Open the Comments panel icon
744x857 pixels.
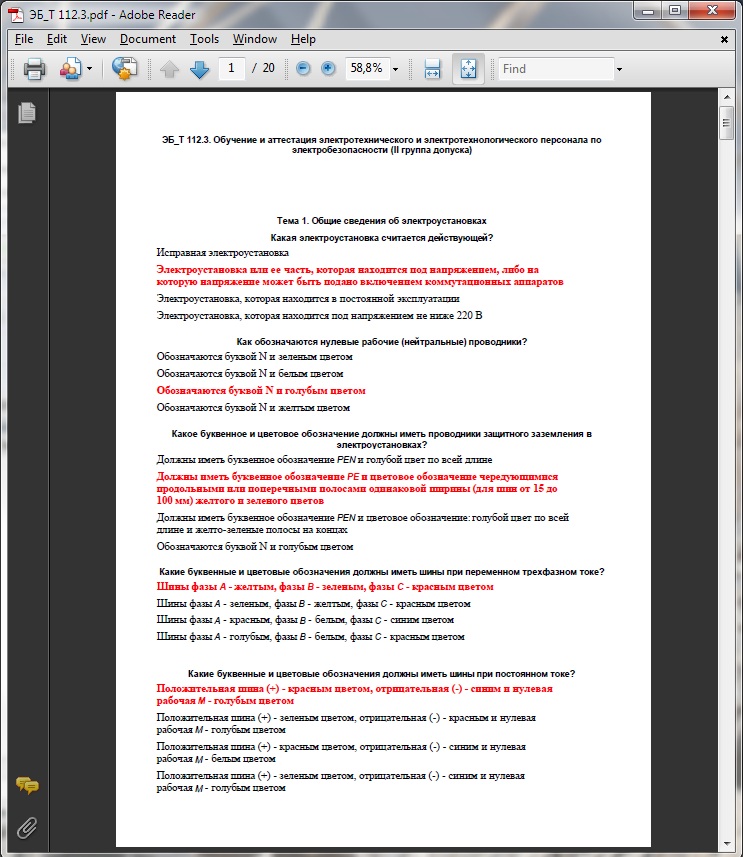[x=27, y=786]
